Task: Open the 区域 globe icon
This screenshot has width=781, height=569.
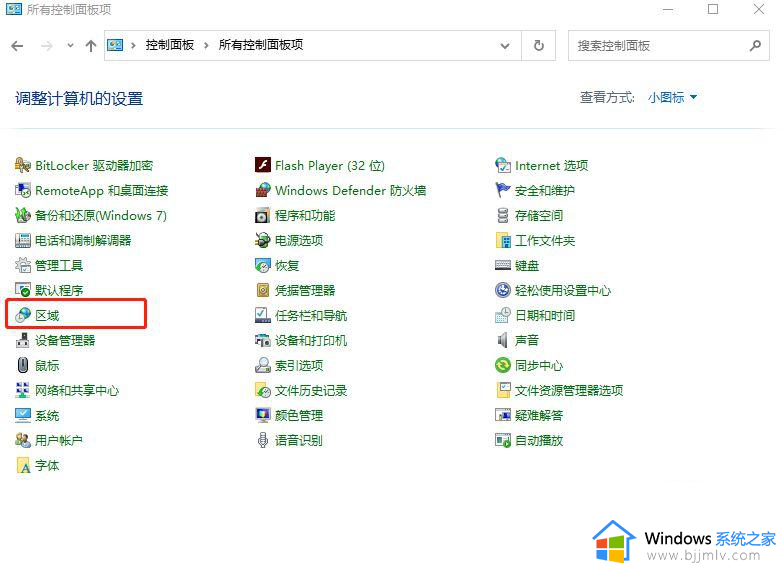Action: pos(23,315)
